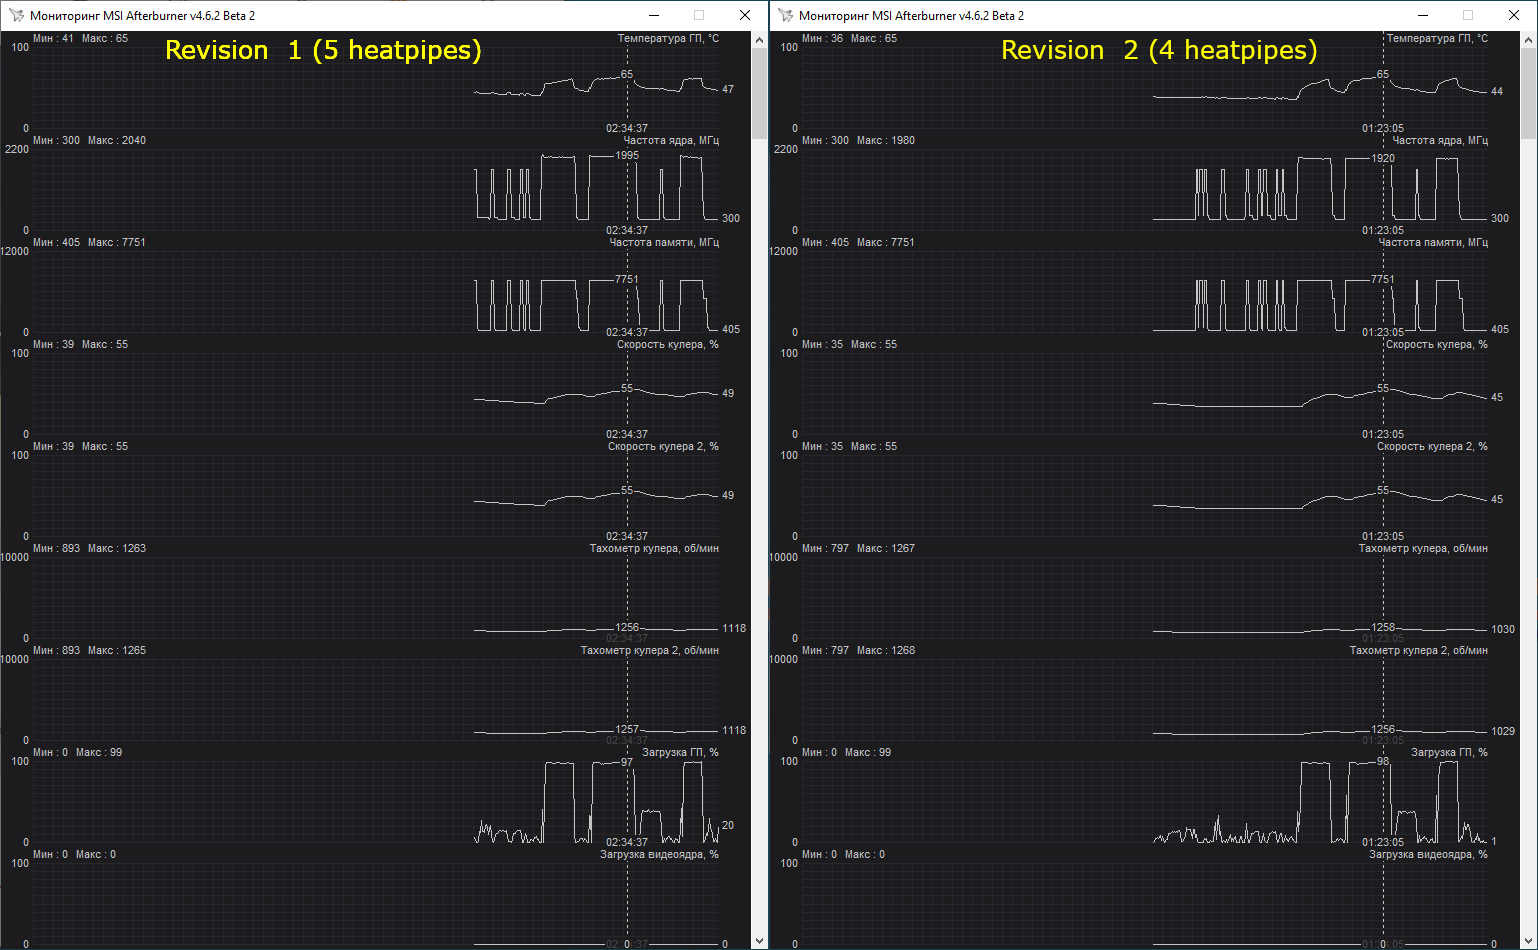Screen dimensions: 1538x950
Task: Click 'Частота ядра, МГц' label in the left window
Action: click(671, 140)
